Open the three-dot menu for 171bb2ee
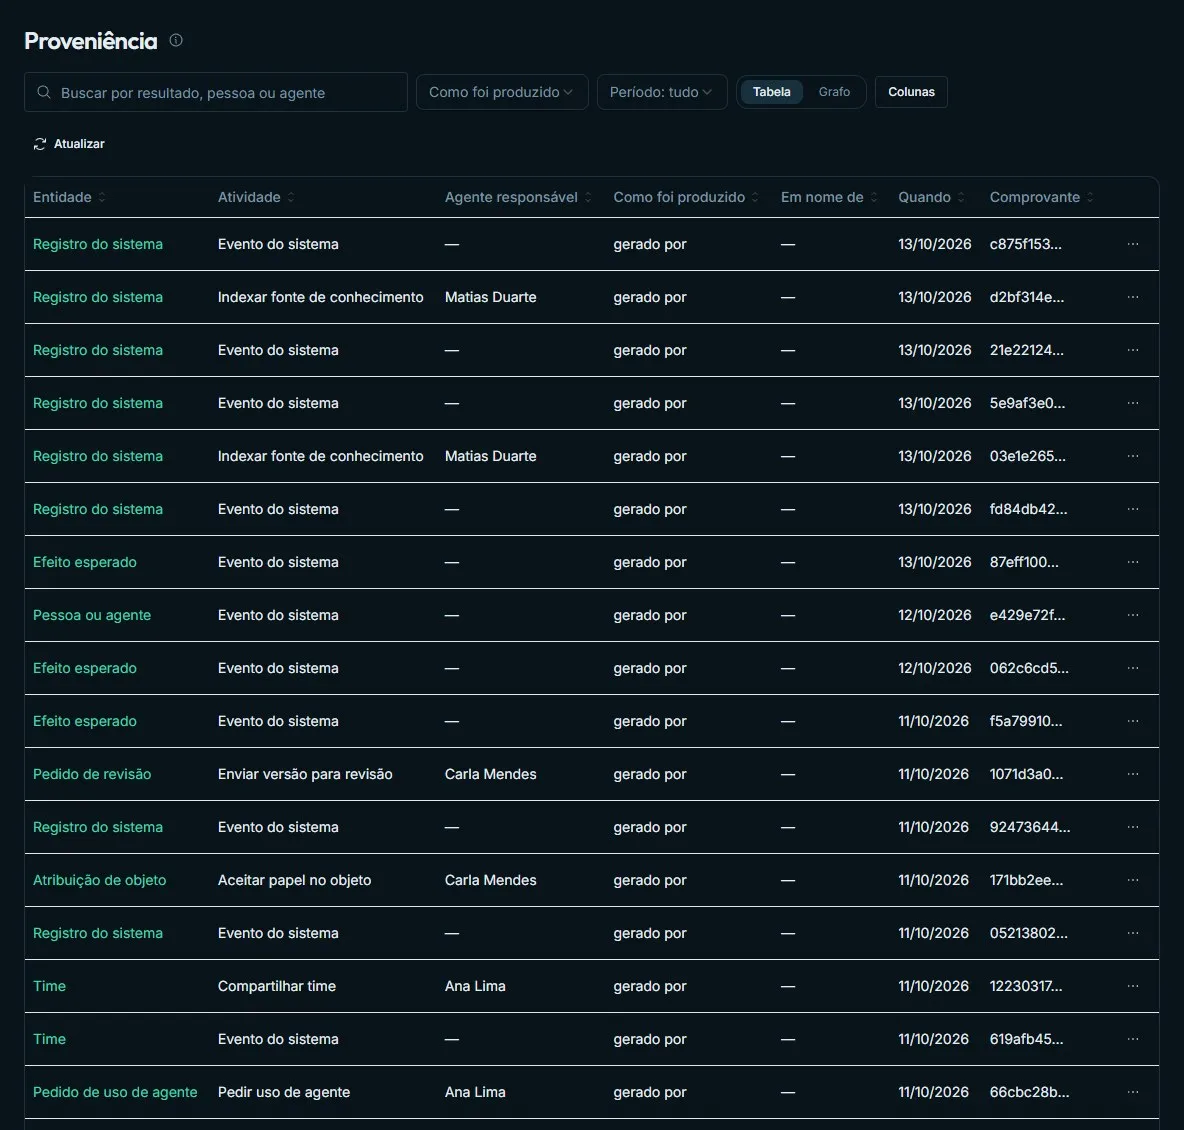The width and height of the screenshot is (1184, 1130). (x=1133, y=880)
